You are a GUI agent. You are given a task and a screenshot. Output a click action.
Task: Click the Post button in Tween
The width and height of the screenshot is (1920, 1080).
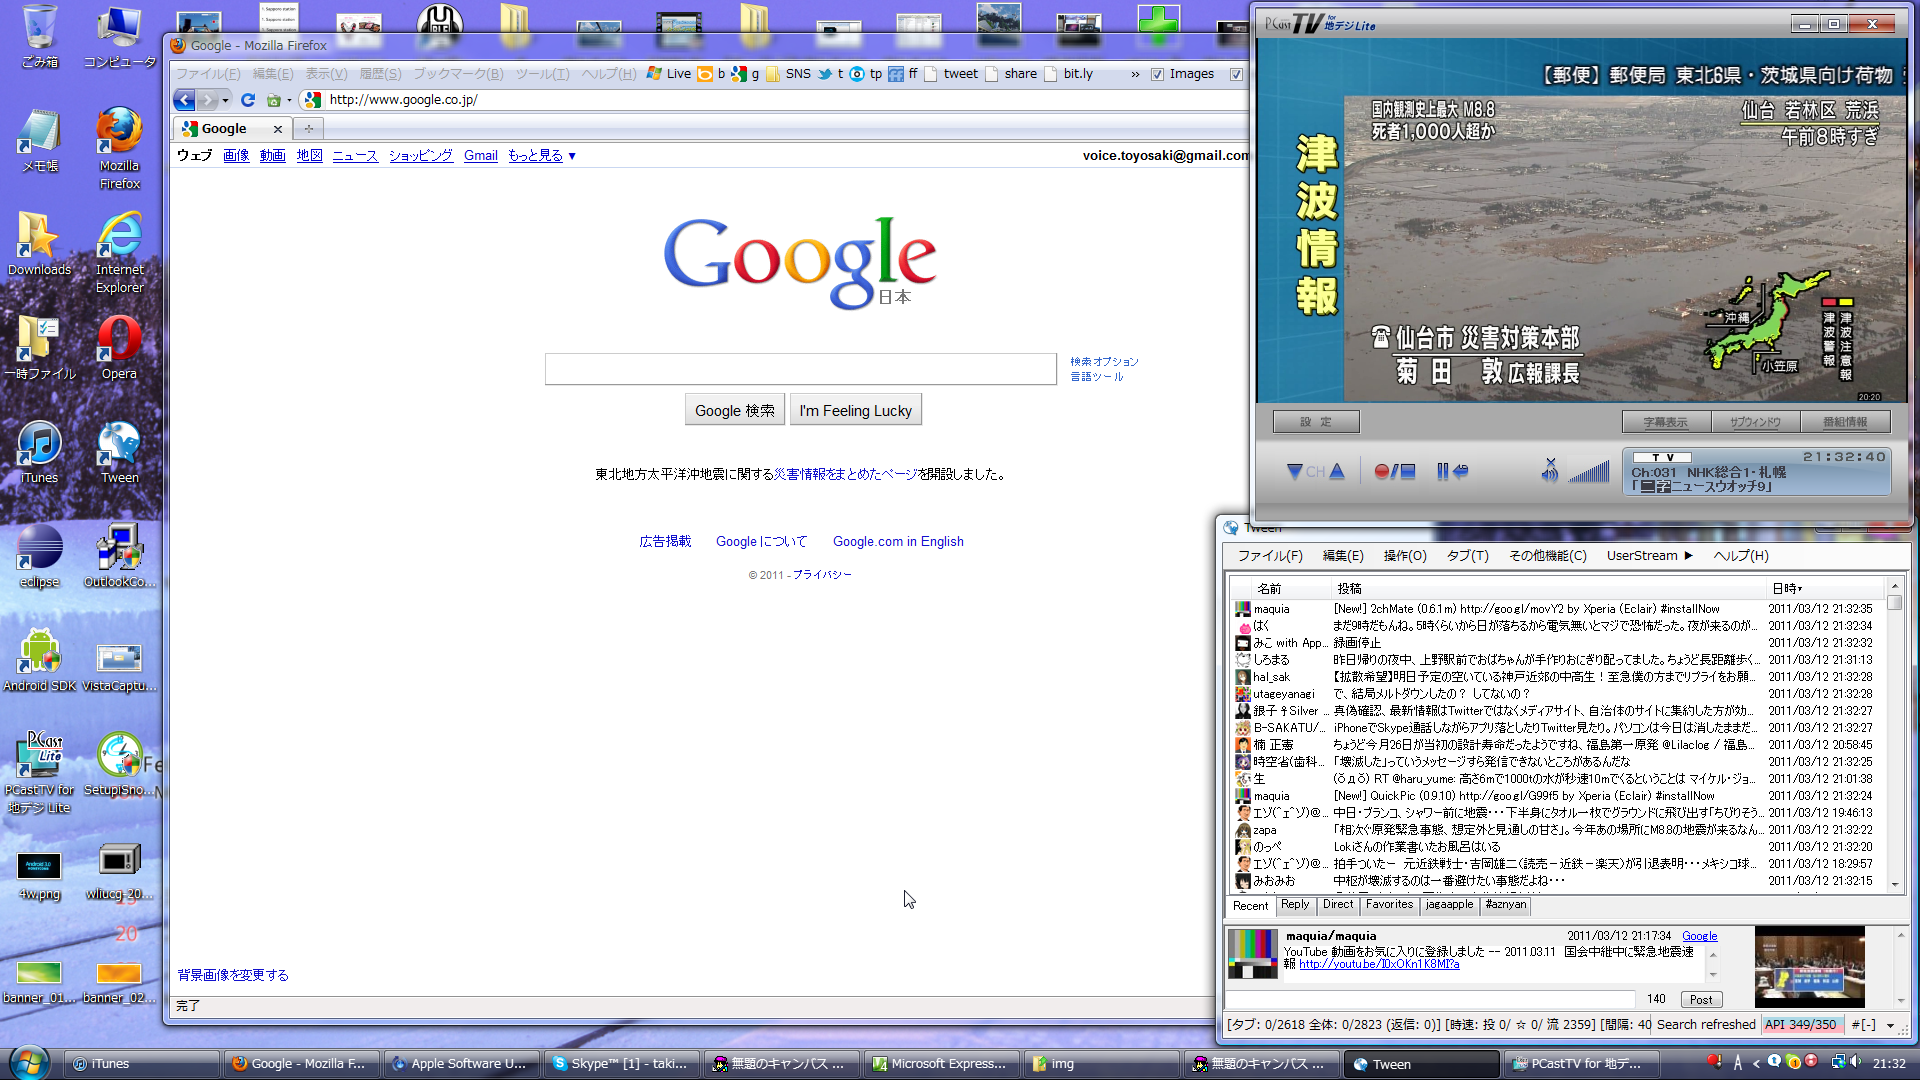pos(1701,999)
